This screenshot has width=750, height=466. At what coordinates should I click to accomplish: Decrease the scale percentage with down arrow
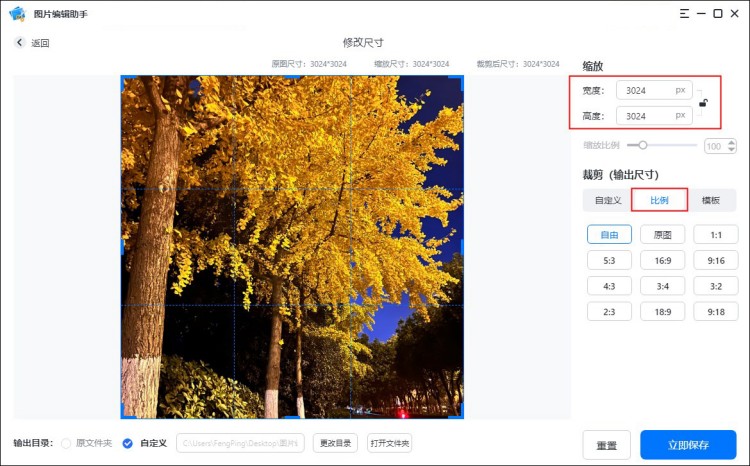731,149
